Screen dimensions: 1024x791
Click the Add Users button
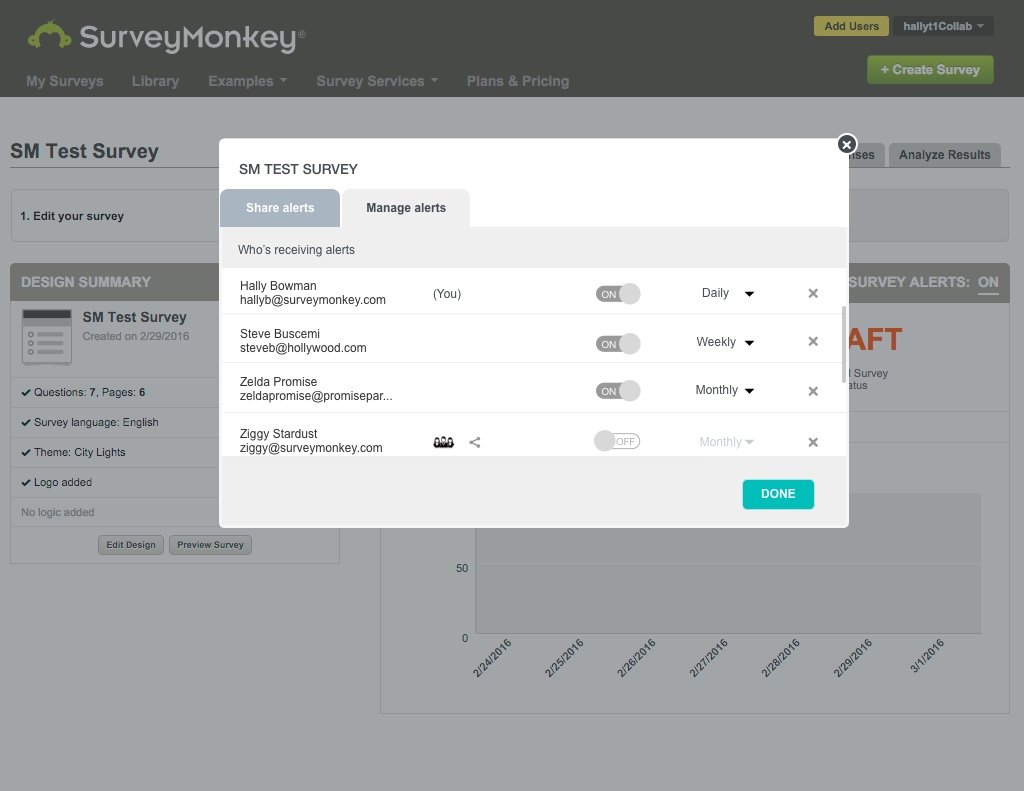pyautogui.click(x=851, y=26)
